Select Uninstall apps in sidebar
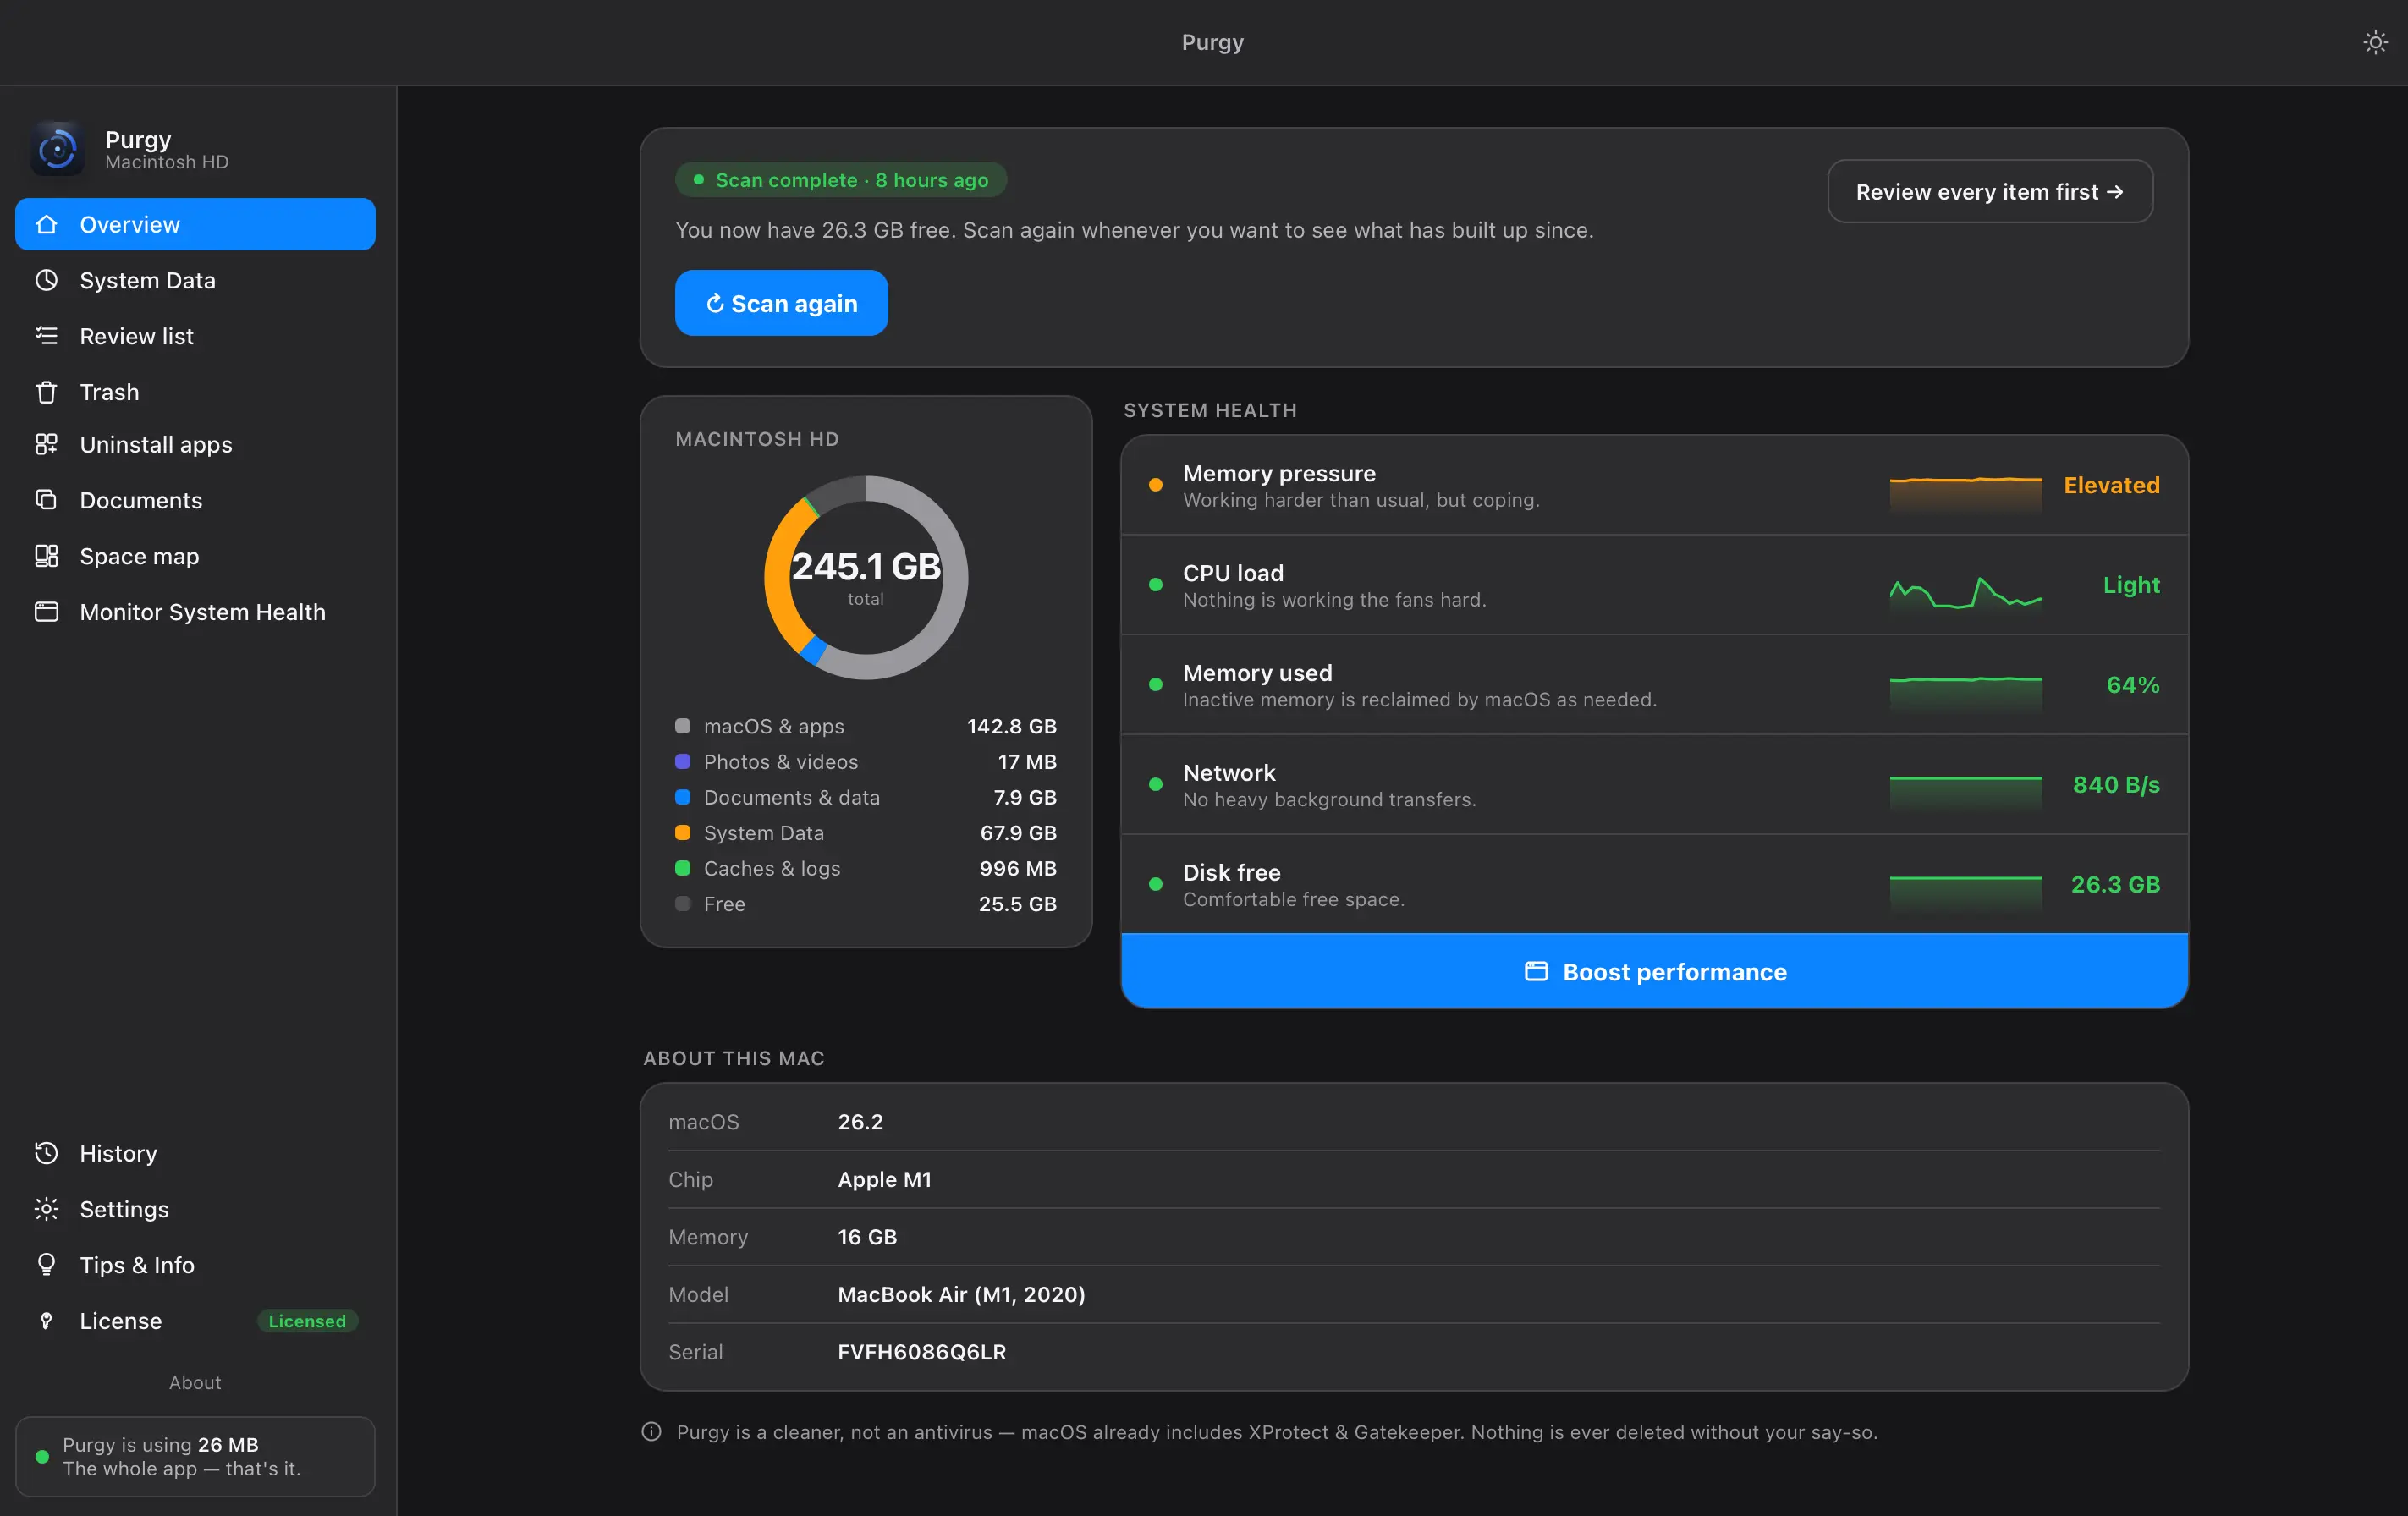2408x1516 pixels. point(195,444)
